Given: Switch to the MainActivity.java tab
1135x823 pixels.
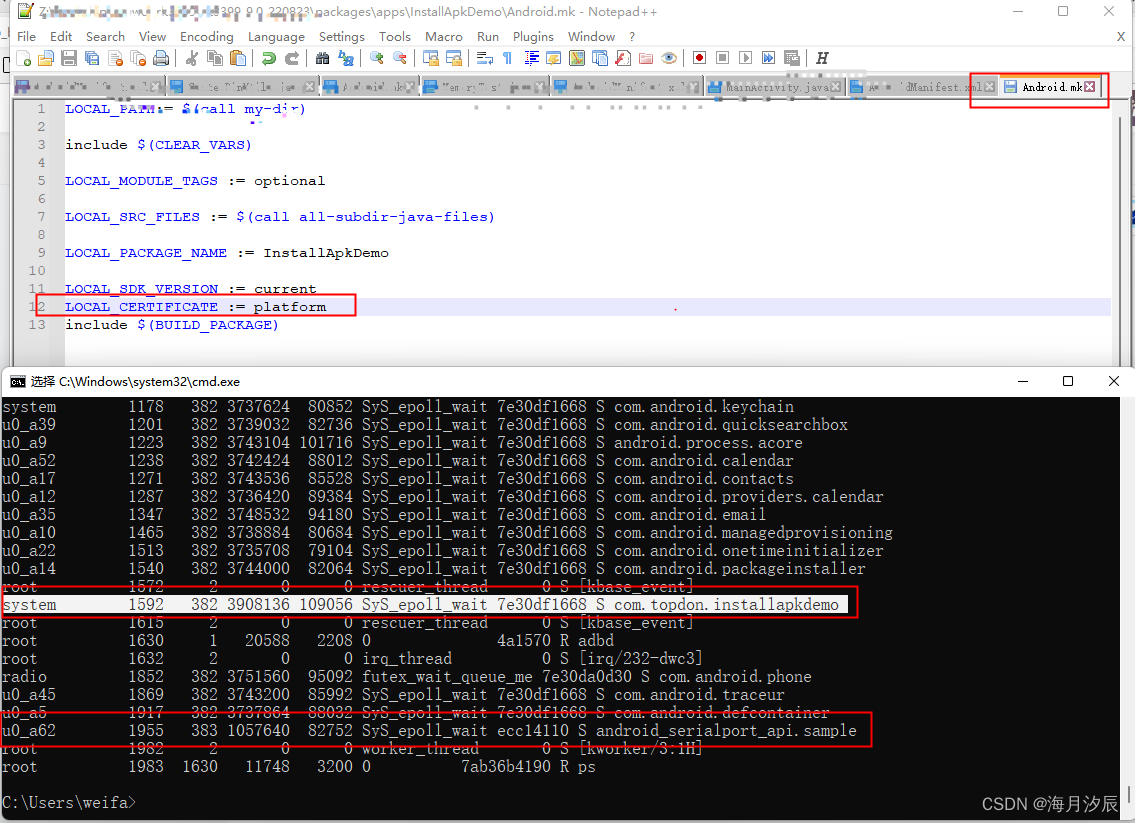Looking at the screenshot, I should pyautogui.click(x=775, y=87).
